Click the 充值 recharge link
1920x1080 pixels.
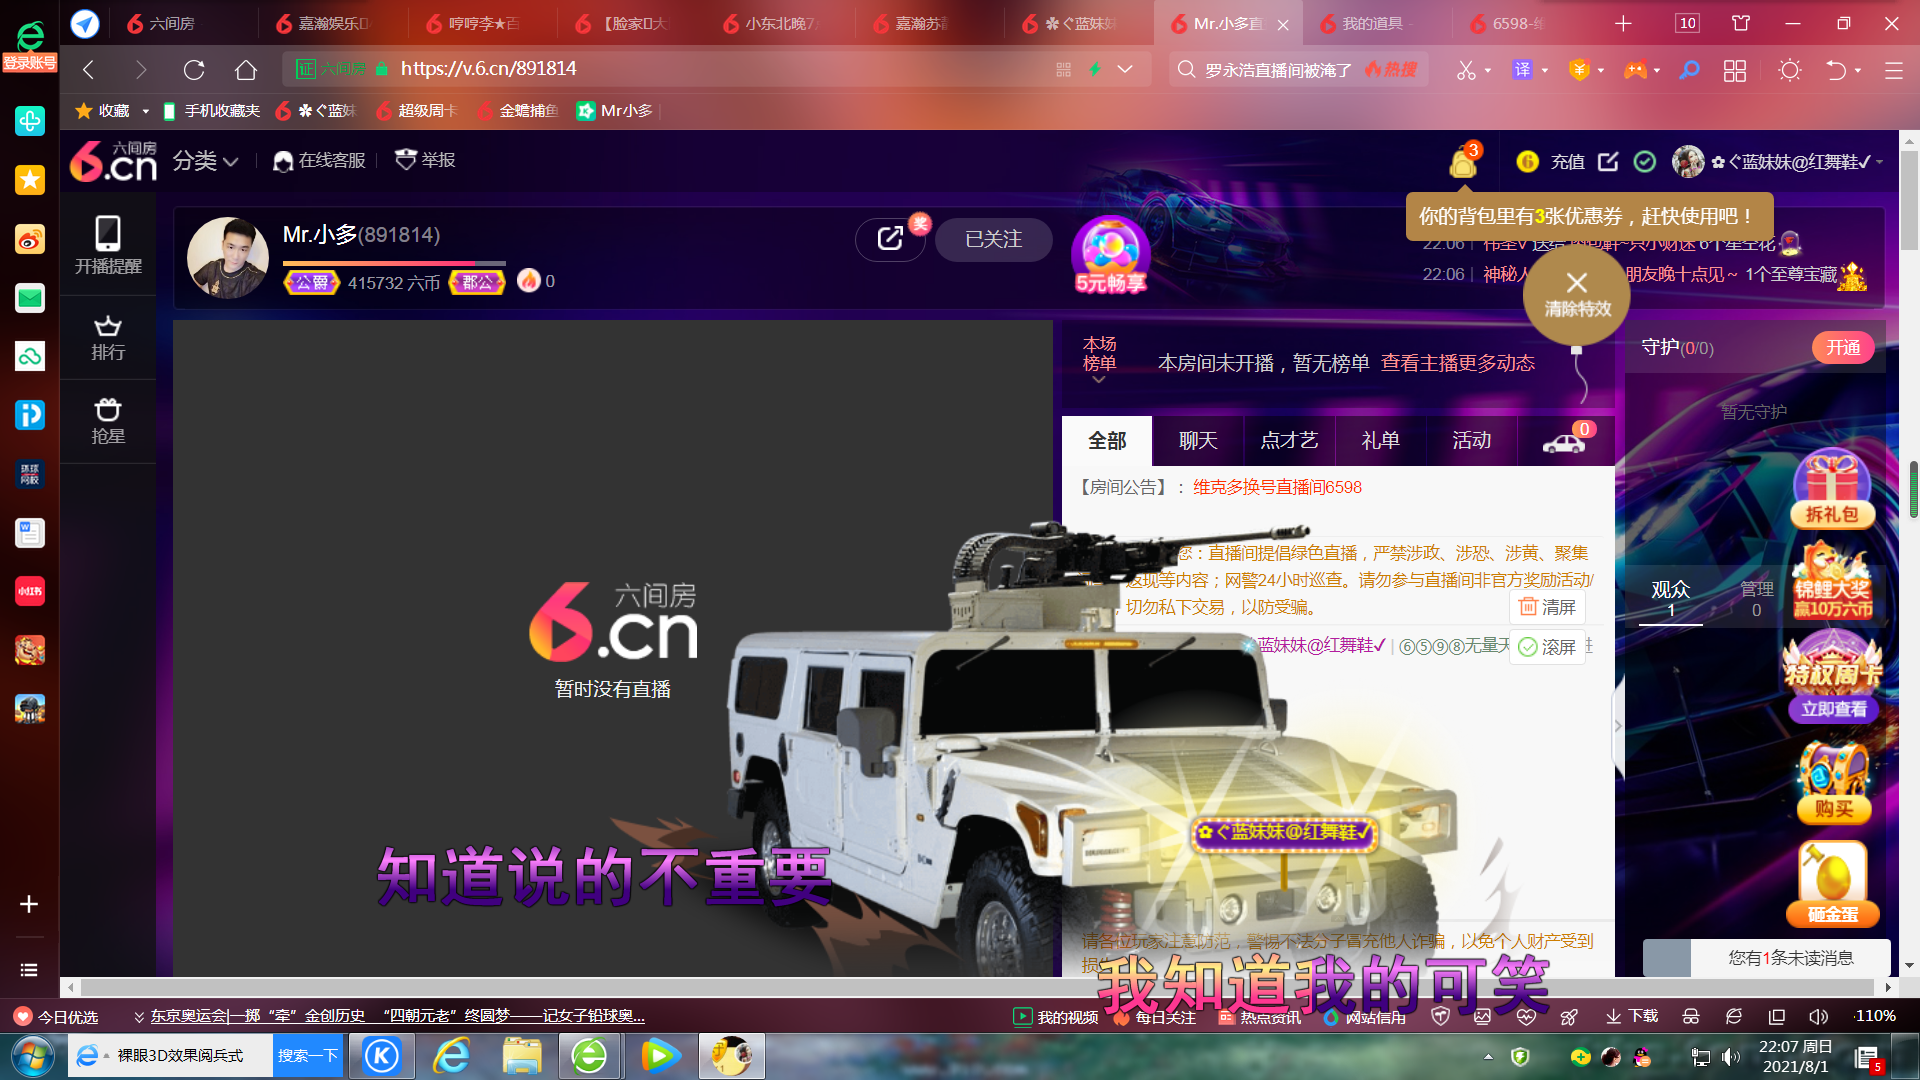coord(1567,162)
